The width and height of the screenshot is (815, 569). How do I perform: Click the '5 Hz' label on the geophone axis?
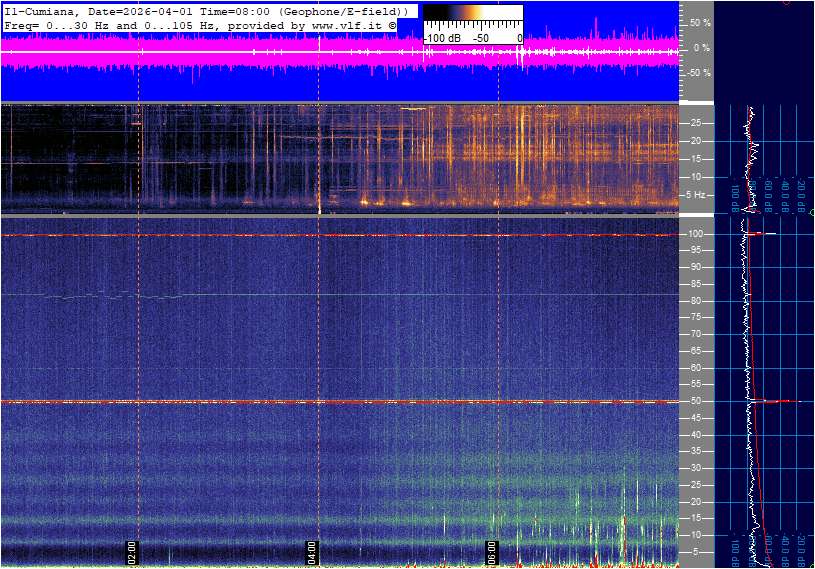[695, 195]
